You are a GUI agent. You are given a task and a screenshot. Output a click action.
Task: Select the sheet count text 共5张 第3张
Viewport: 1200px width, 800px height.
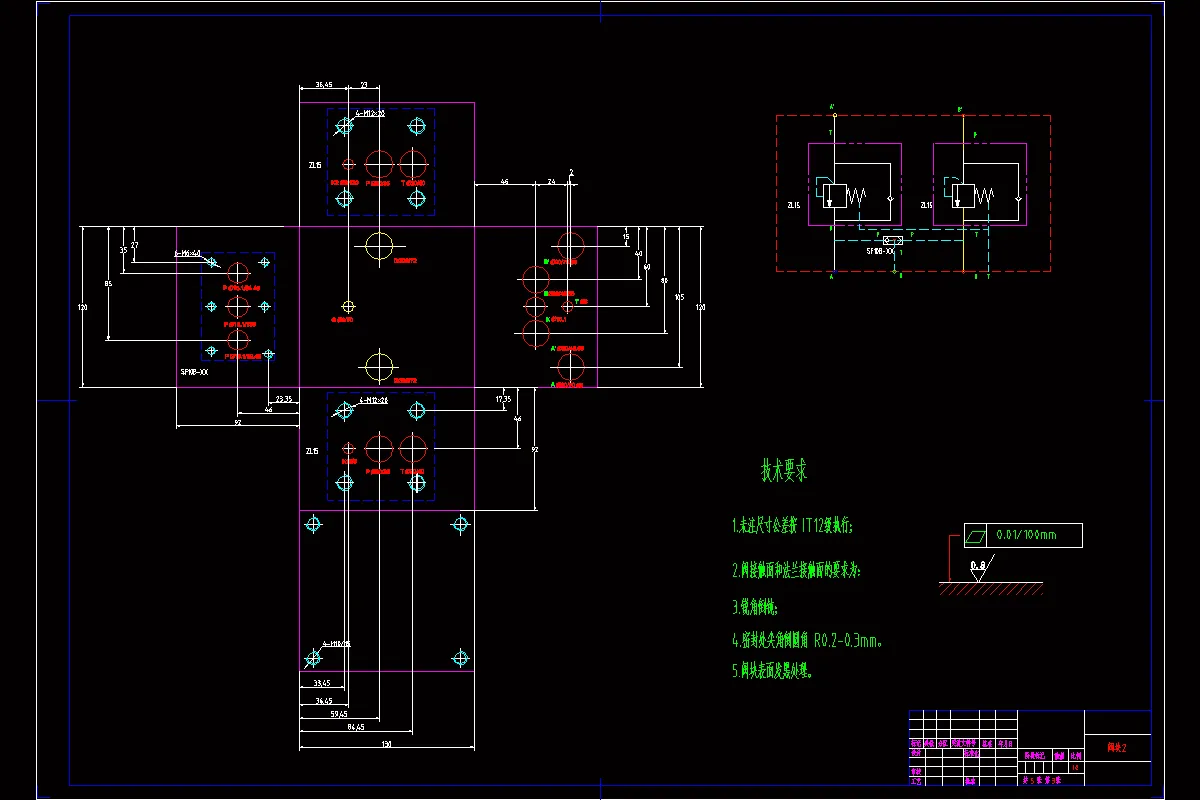[1040, 779]
